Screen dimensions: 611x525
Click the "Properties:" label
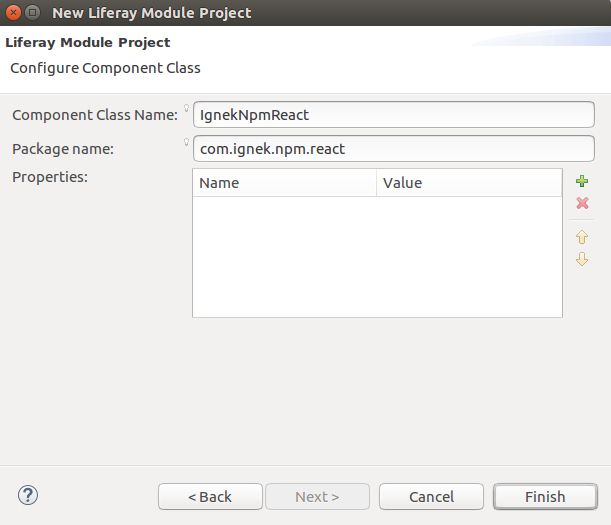tap(50, 177)
